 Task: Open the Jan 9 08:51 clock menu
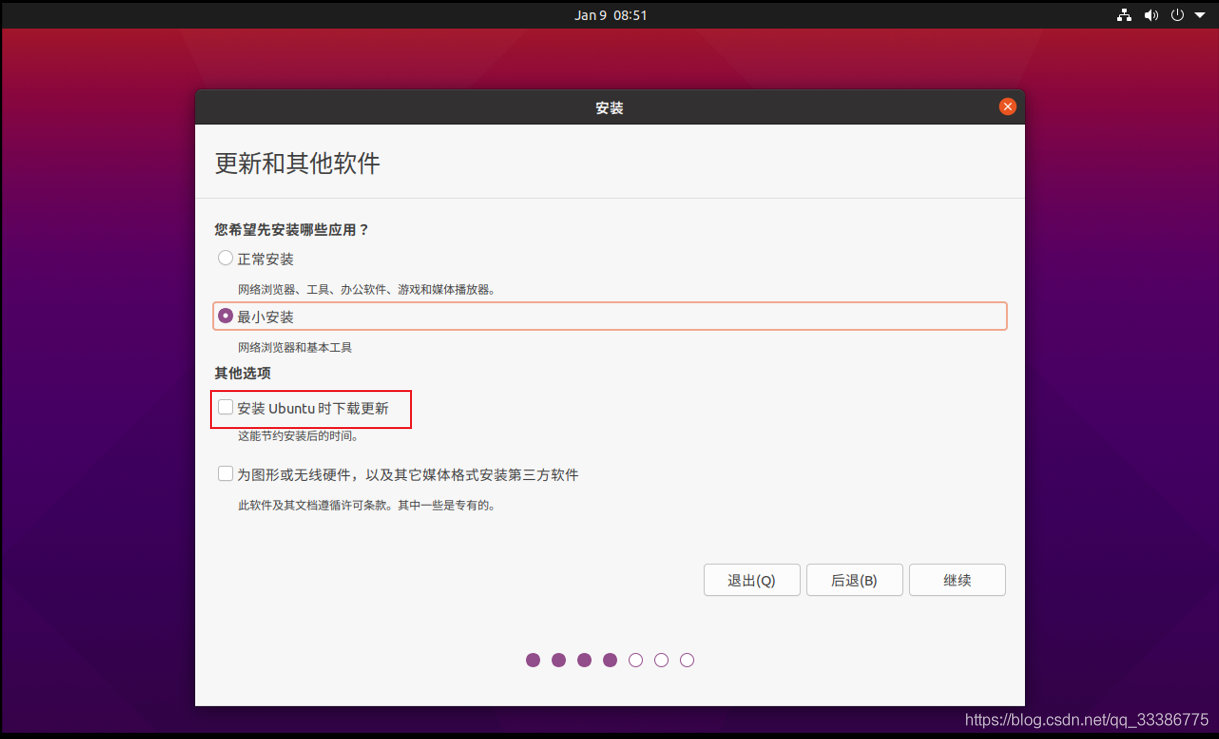(610, 15)
